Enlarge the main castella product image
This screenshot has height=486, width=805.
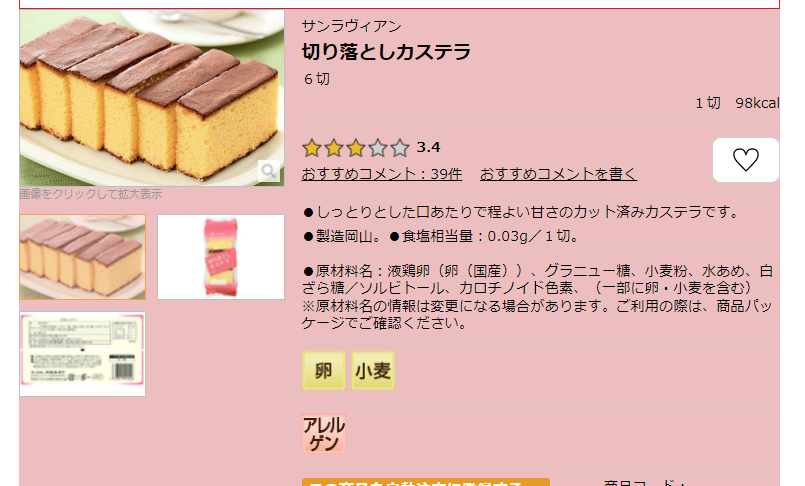[151, 98]
